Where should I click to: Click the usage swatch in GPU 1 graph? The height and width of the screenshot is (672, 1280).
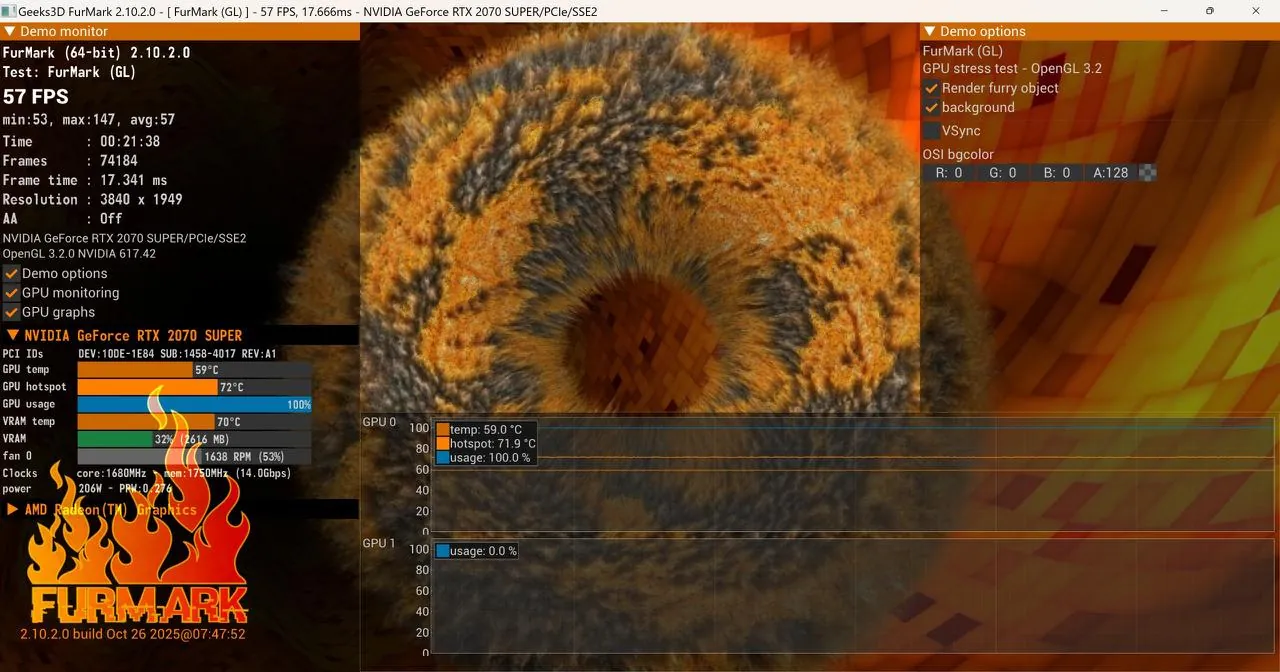[x=442, y=551]
